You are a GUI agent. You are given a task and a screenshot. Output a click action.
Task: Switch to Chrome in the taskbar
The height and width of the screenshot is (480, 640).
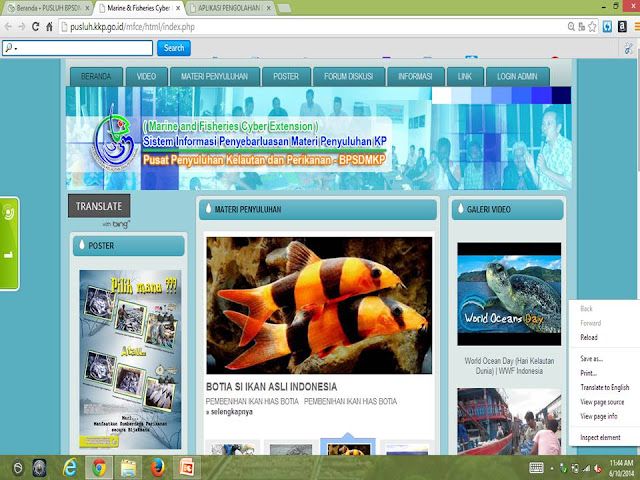tap(99, 467)
